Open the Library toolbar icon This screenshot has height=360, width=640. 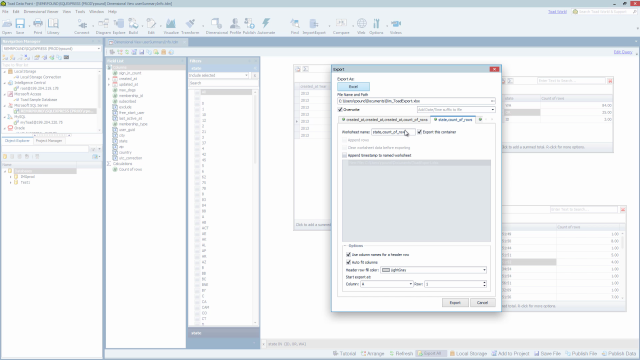pyautogui.click(x=53, y=26)
